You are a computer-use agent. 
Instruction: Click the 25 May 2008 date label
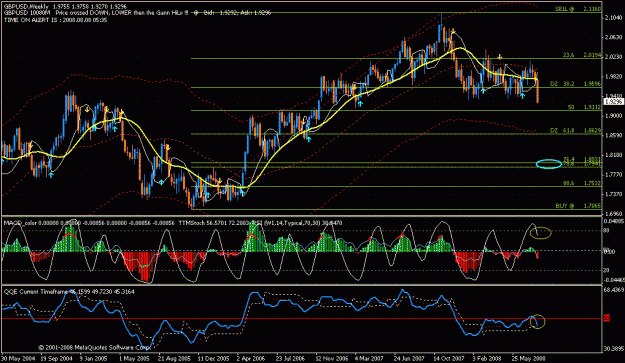(x=528, y=358)
